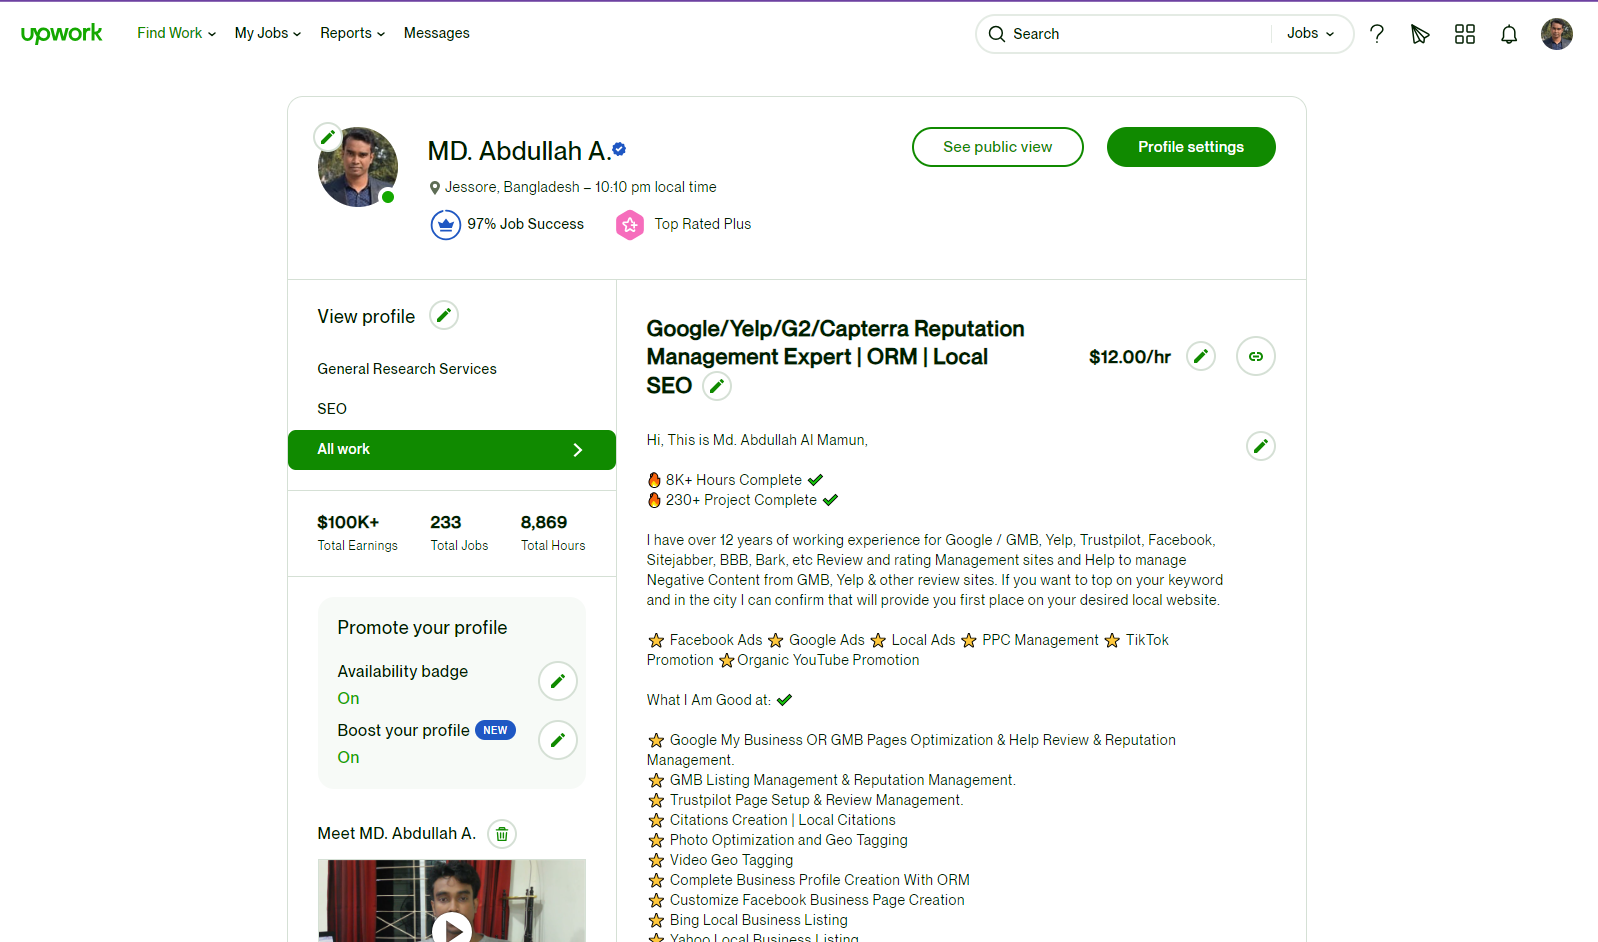Open account menu via profile avatar
The width and height of the screenshot is (1598, 942).
(x=1557, y=34)
